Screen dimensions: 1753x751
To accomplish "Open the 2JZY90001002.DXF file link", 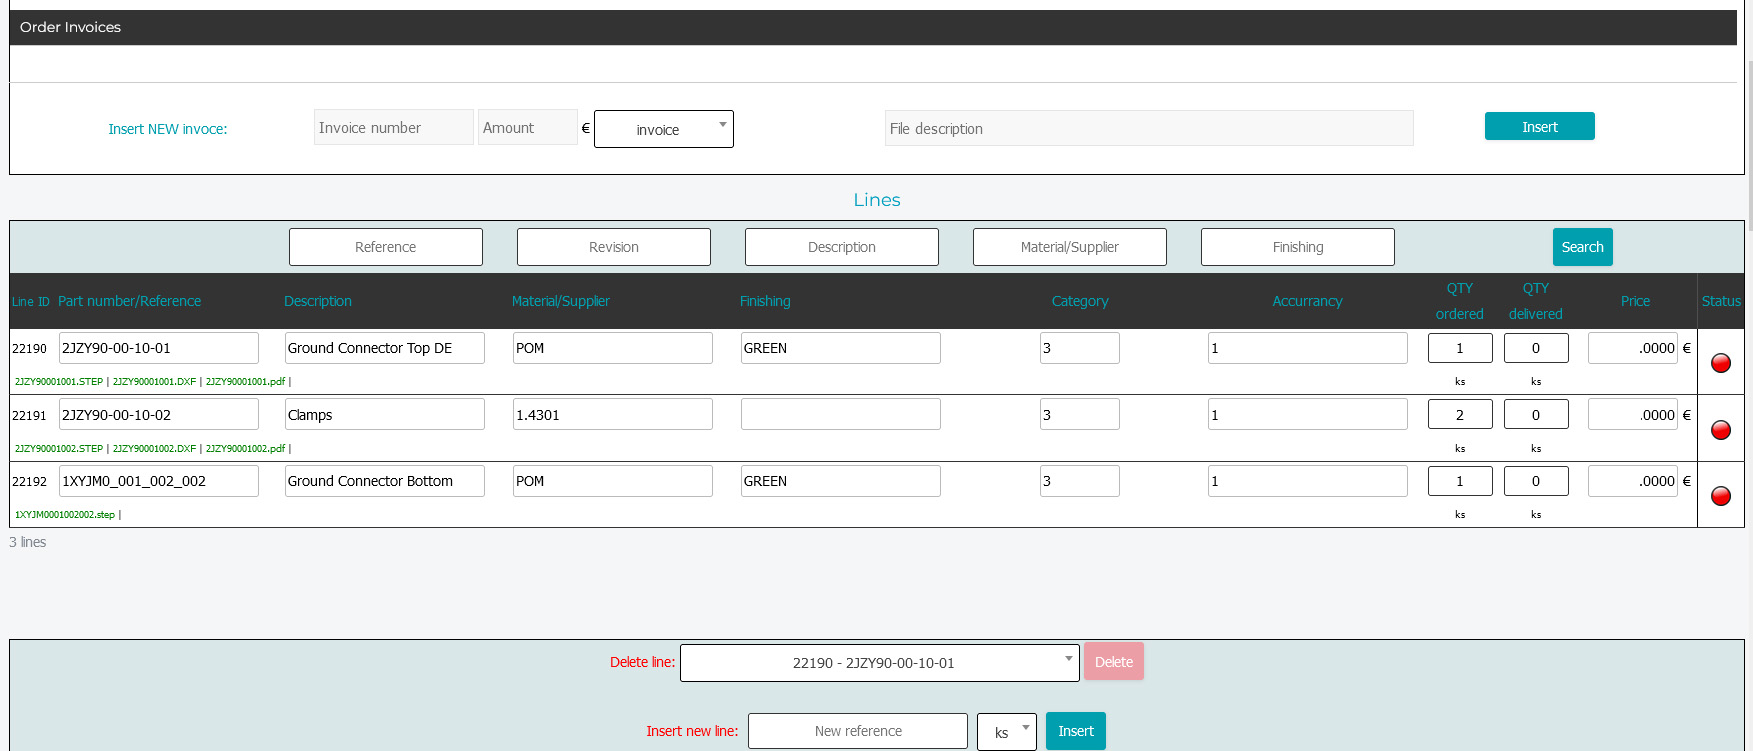I will click(154, 449).
